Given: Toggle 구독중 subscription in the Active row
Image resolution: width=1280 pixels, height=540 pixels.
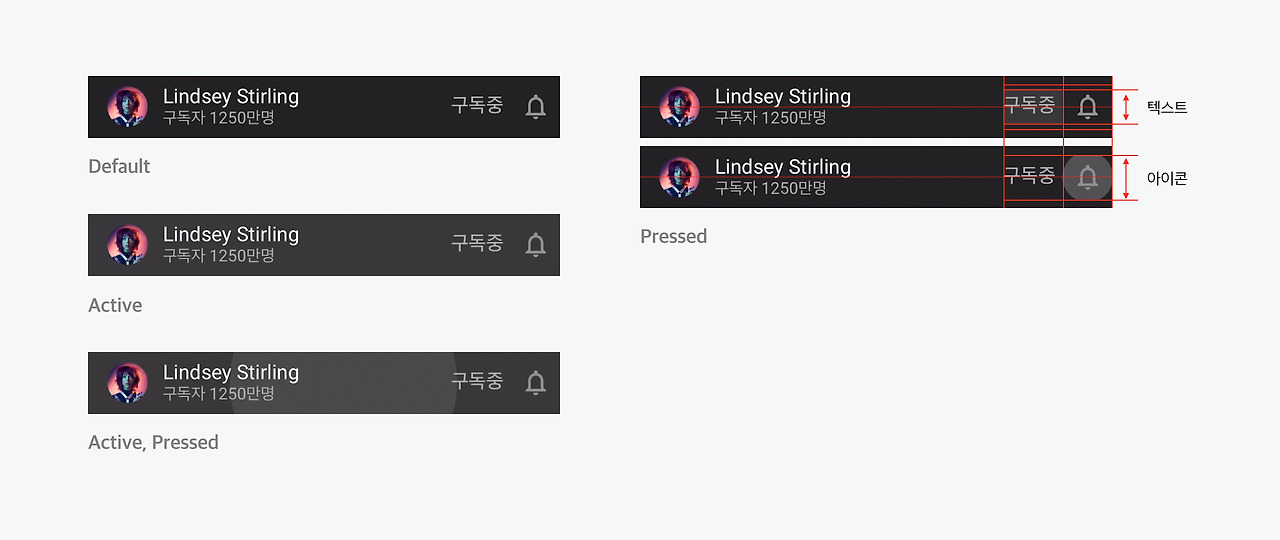Looking at the screenshot, I should pyautogui.click(x=477, y=243).
